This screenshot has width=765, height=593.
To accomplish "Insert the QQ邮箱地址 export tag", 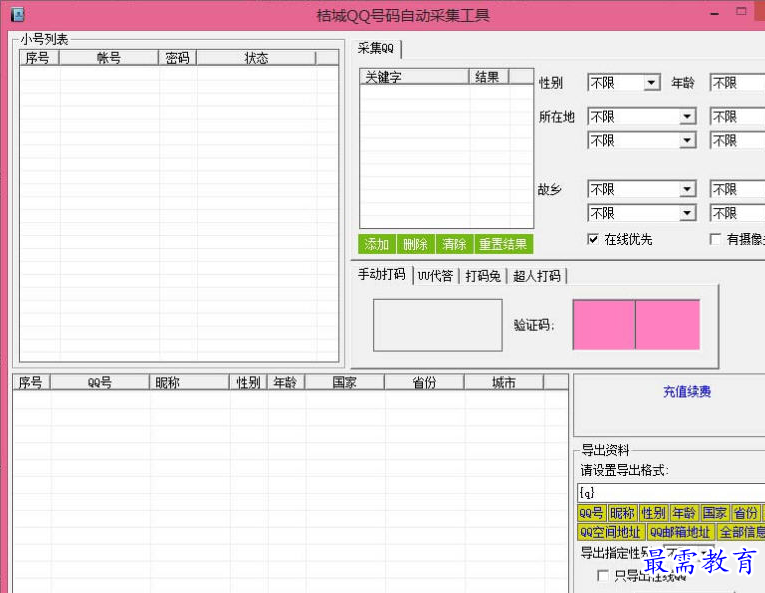I will (681, 532).
